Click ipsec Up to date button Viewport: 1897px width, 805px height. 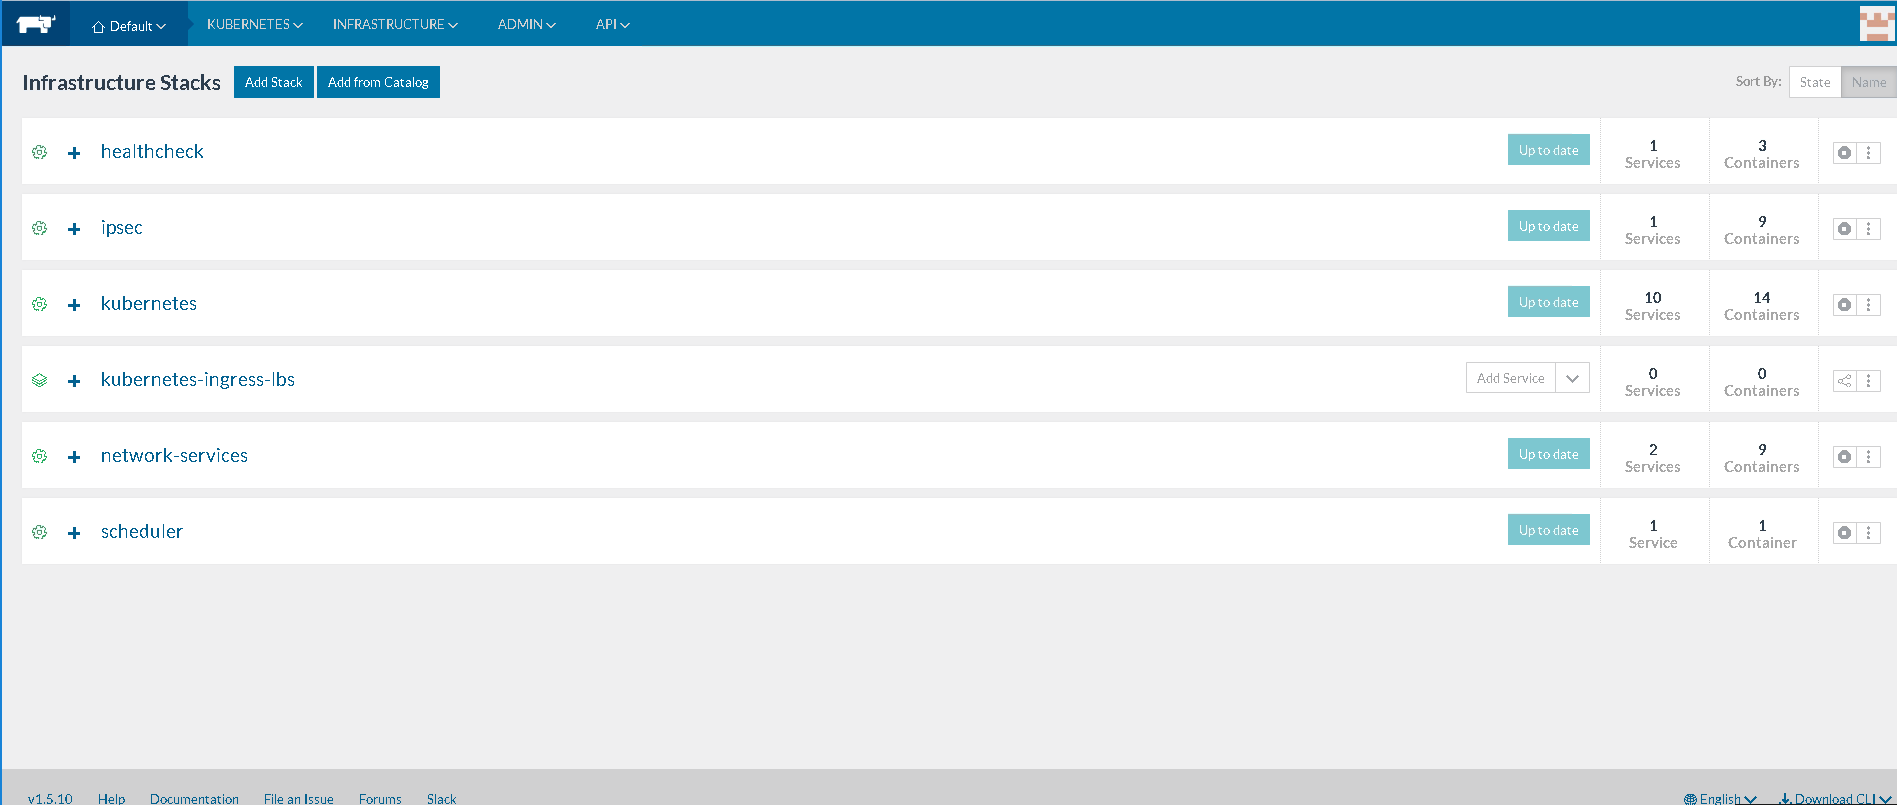[x=1549, y=226]
